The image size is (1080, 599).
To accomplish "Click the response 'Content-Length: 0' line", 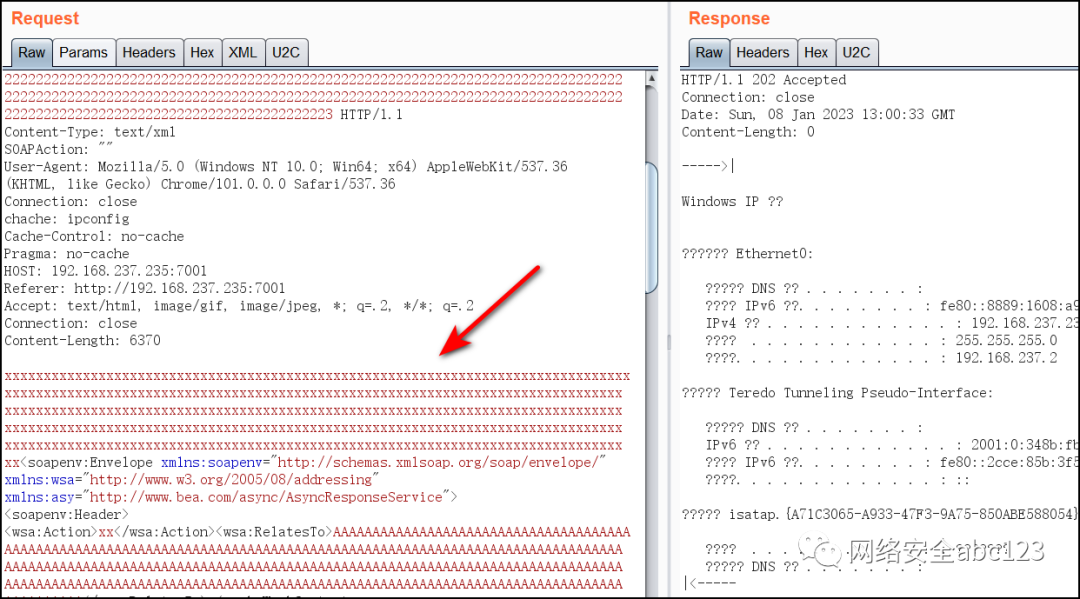I will tap(748, 132).
